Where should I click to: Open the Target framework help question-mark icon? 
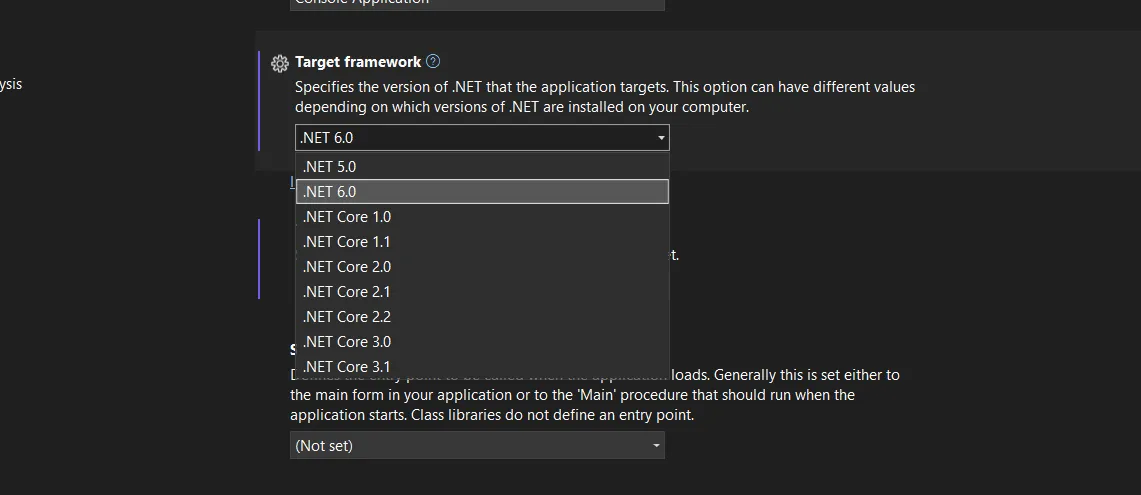[x=433, y=62]
